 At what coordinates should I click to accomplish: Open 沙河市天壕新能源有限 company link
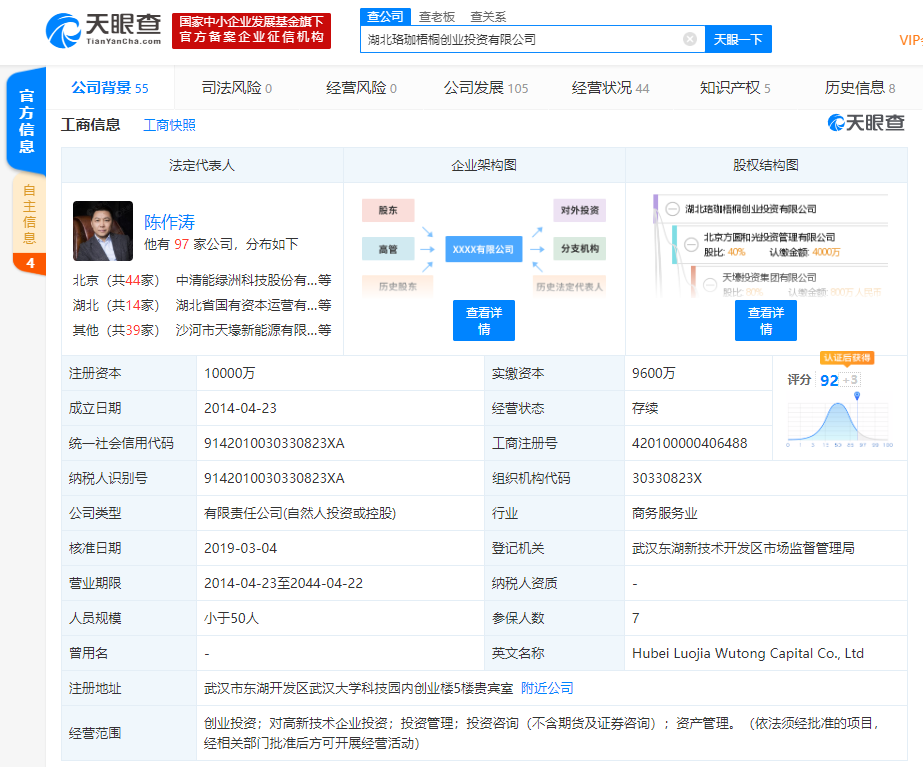point(253,330)
